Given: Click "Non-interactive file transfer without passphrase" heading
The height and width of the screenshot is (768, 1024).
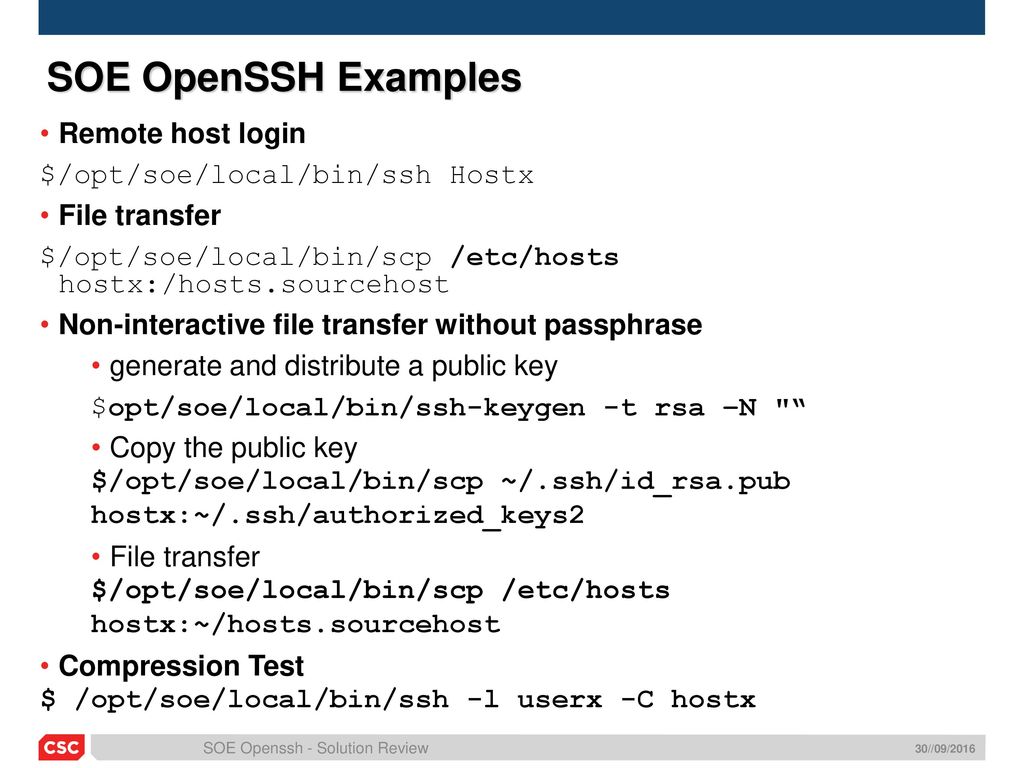Looking at the screenshot, I should 380,325.
